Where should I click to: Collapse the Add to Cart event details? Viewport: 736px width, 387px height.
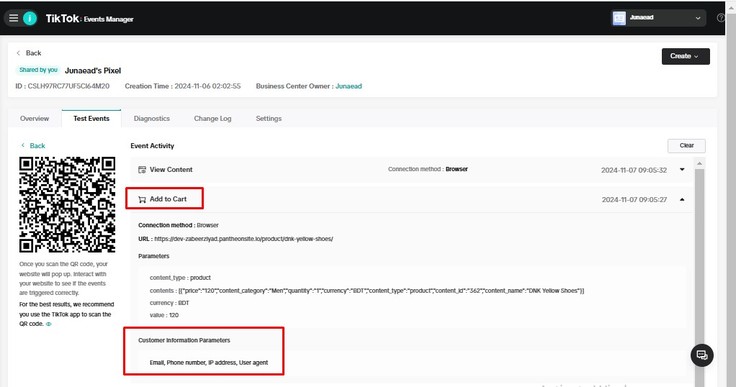[x=682, y=200]
